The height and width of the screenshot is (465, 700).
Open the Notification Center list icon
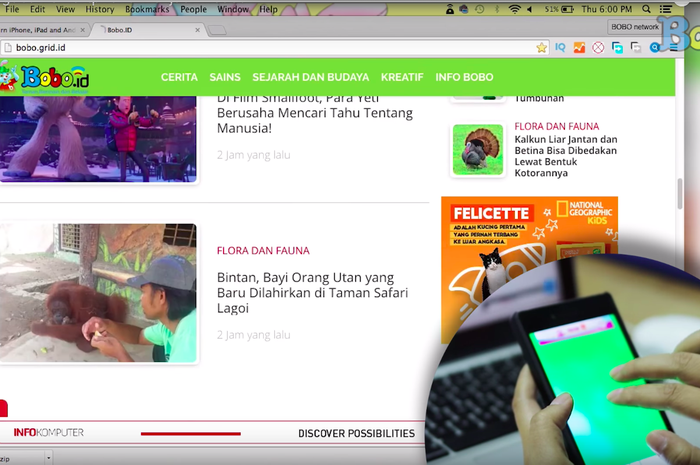click(x=666, y=9)
